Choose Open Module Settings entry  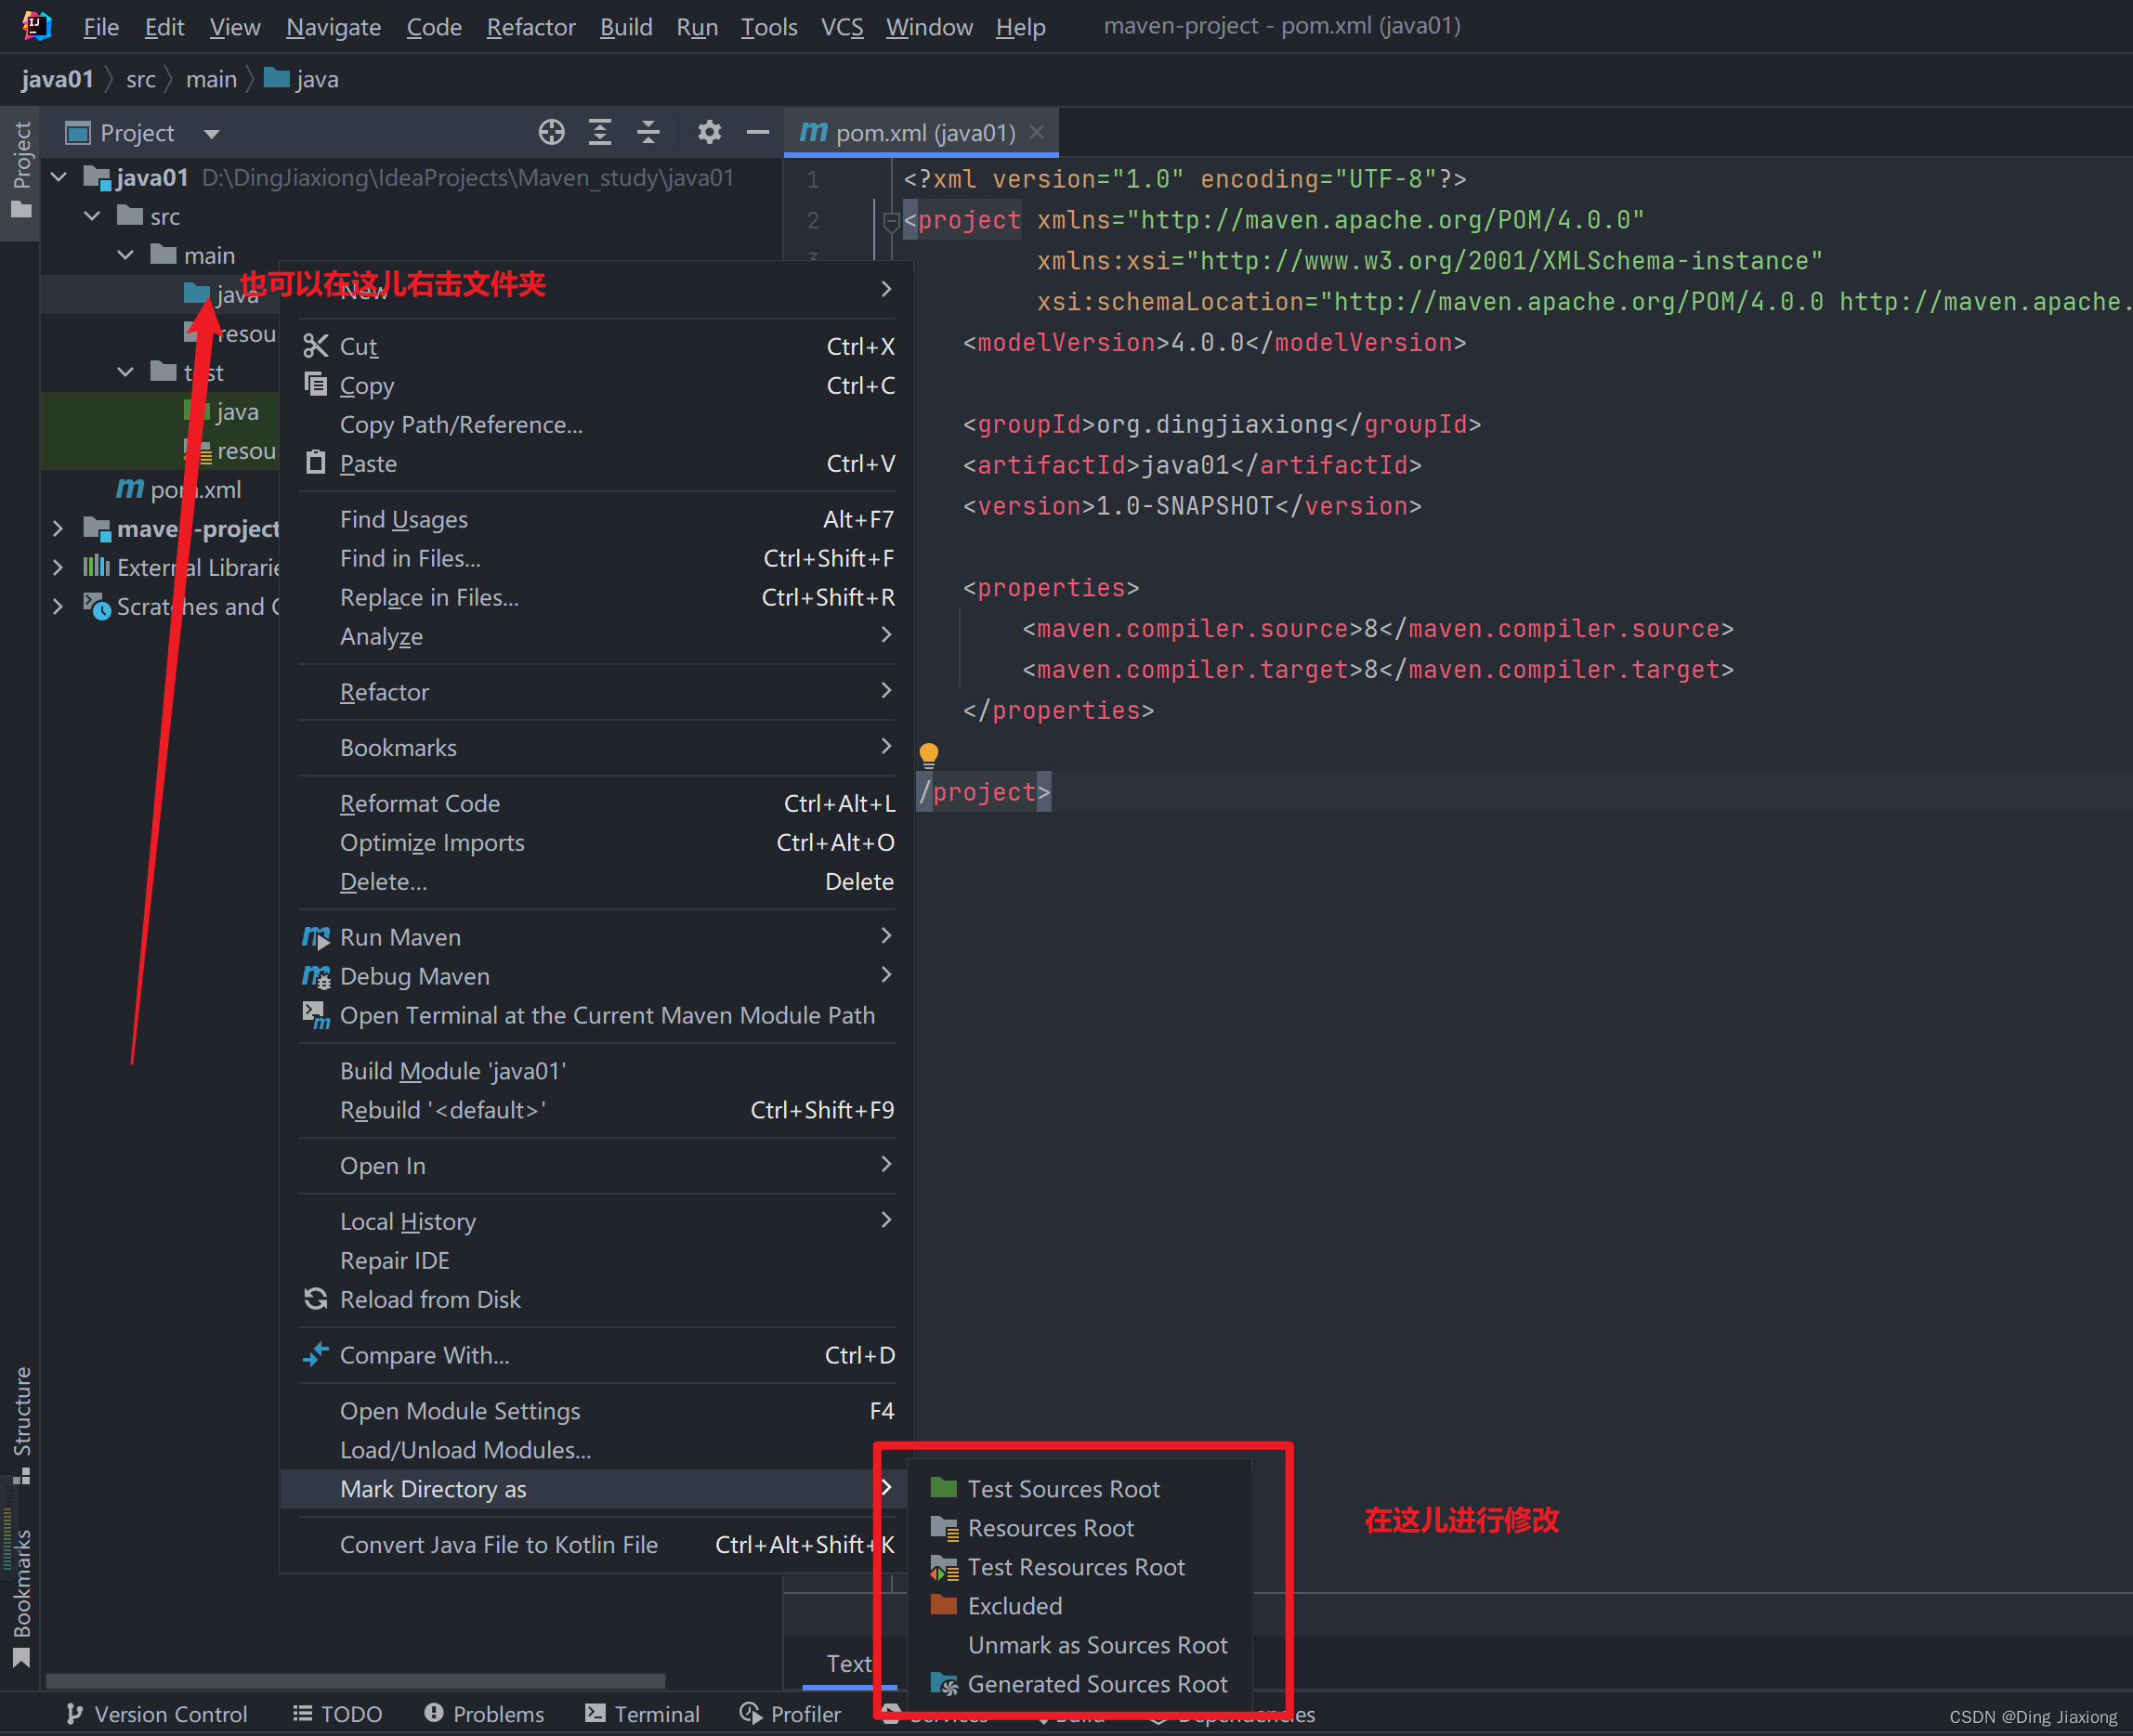click(x=596, y=1410)
